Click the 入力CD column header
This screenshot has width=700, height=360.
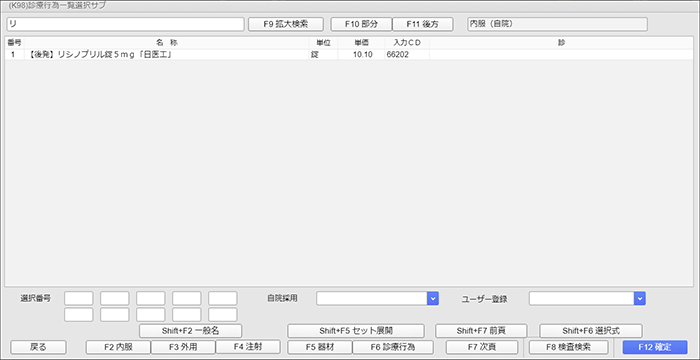(406, 43)
